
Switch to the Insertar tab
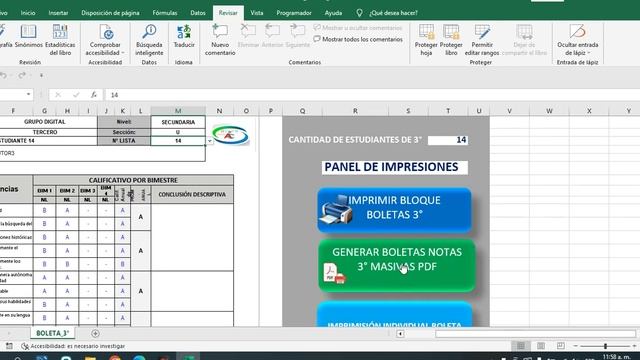click(58, 13)
